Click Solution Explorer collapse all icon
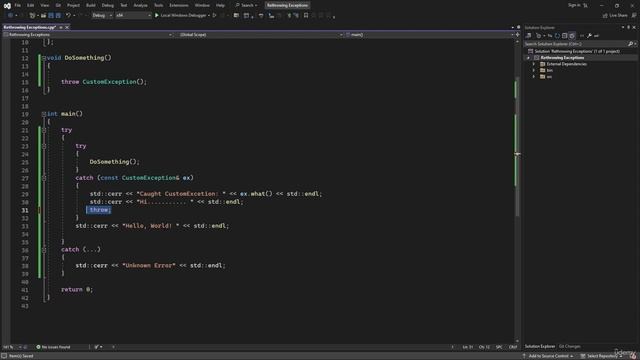Screen dimensions: 640x360 point(564,36)
